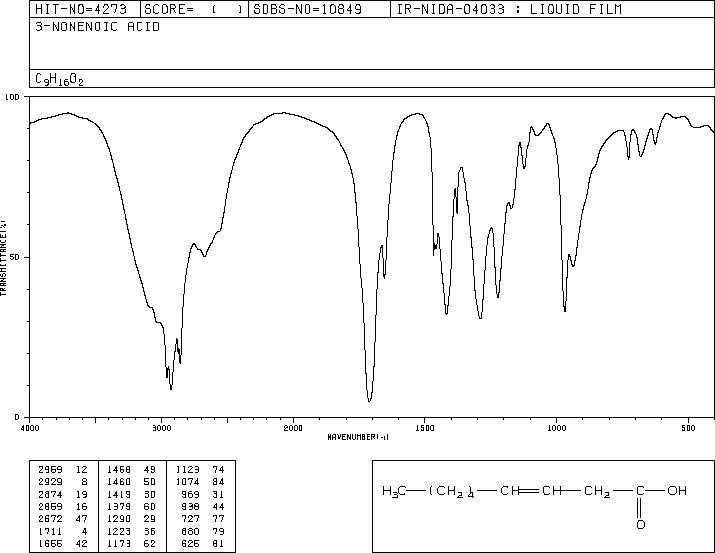Viewport: 715px width, 553px height.
Task: Click the CH=CH double bond in structure
Action: tap(531, 491)
